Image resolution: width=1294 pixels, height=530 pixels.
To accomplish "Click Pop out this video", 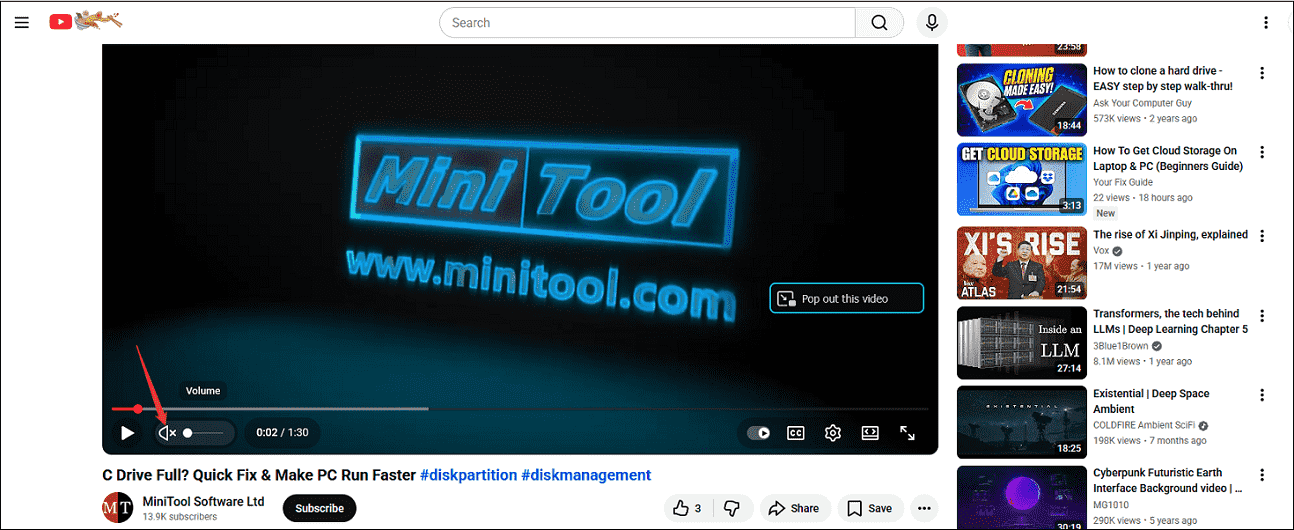I will point(846,298).
